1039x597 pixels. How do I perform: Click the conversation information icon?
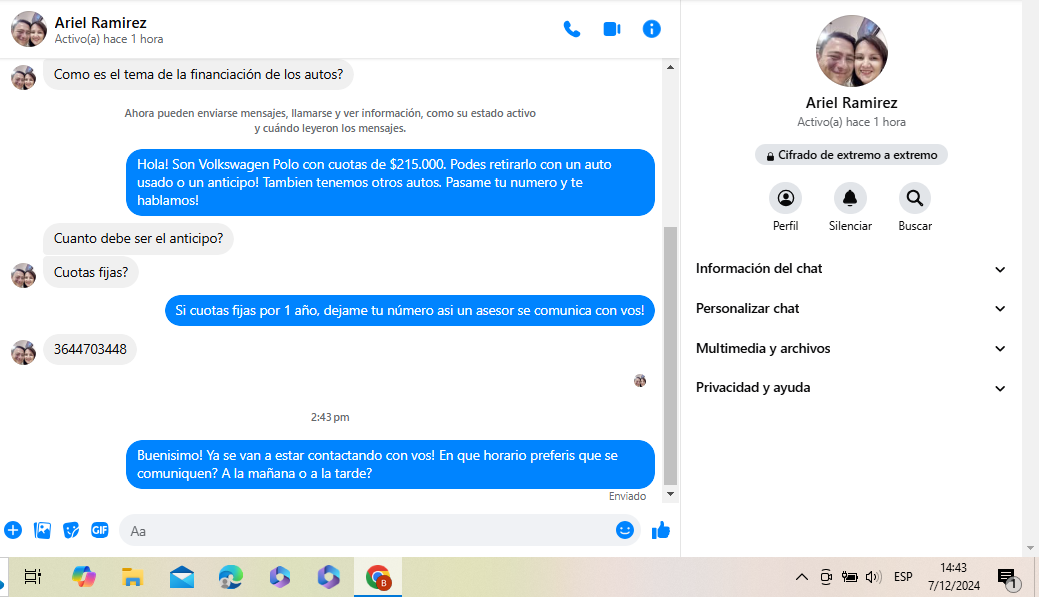[x=652, y=29]
